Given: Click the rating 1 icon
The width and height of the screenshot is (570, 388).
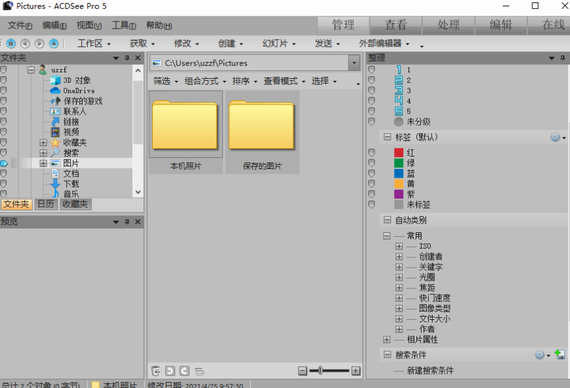Looking at the screenshot, I should 399,69.
